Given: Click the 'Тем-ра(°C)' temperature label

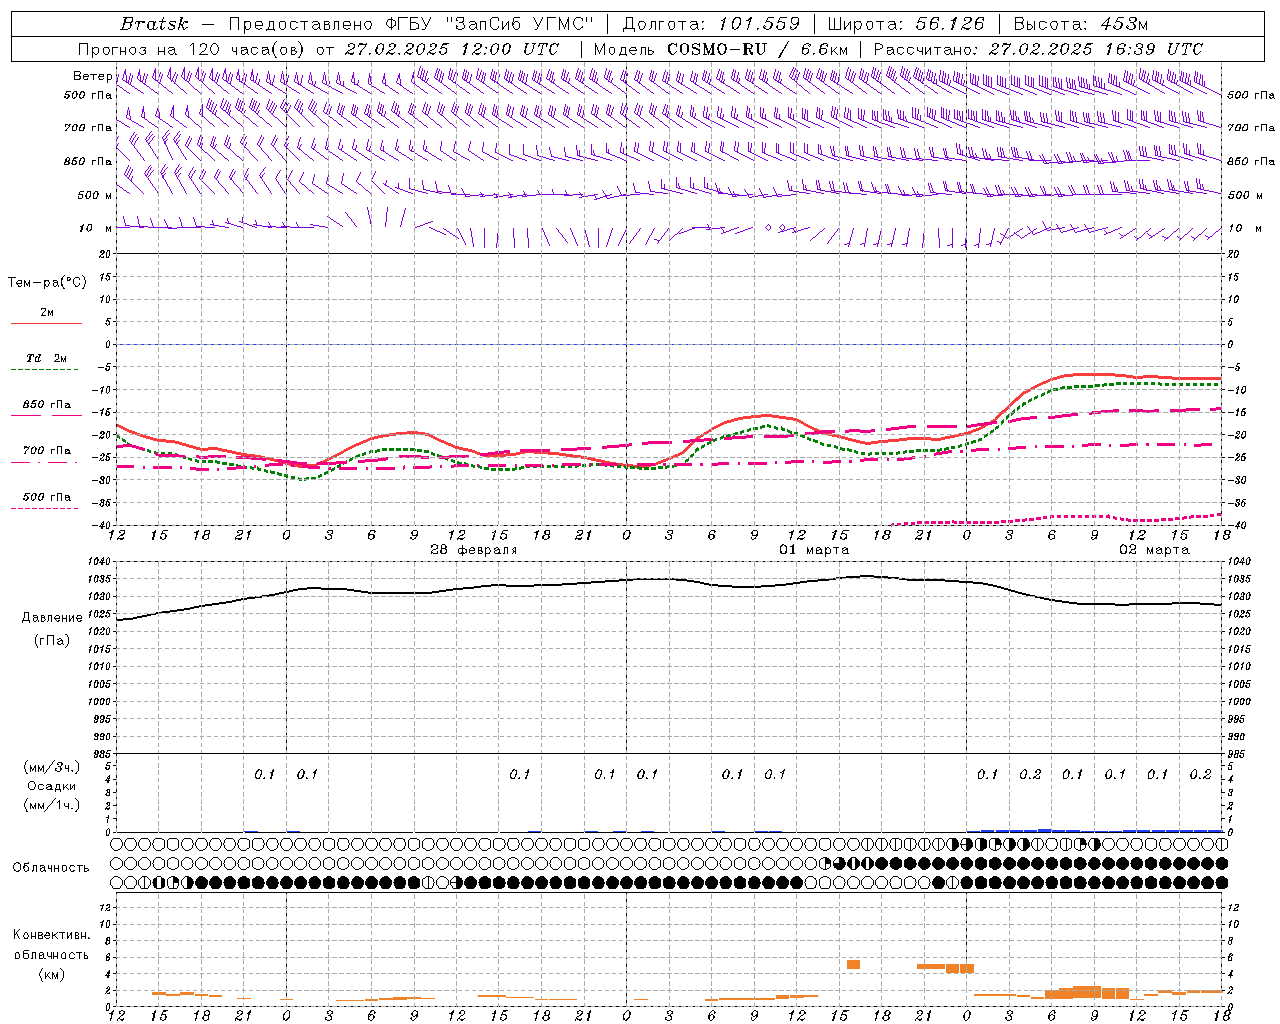Looking at the screenshot, I should click(47, 283).
